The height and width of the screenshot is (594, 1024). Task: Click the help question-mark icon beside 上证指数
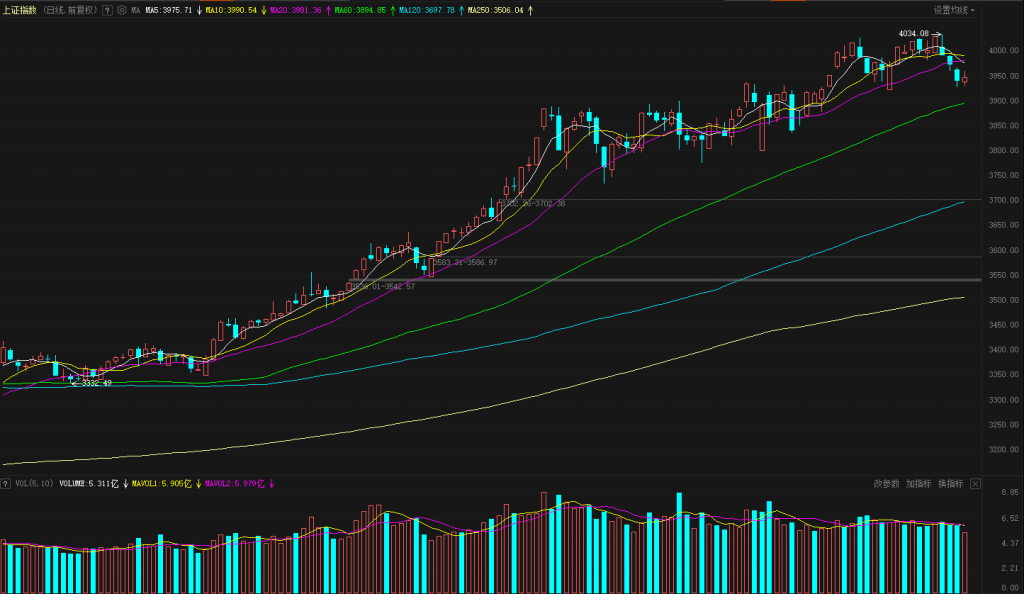tap(107, 10)
